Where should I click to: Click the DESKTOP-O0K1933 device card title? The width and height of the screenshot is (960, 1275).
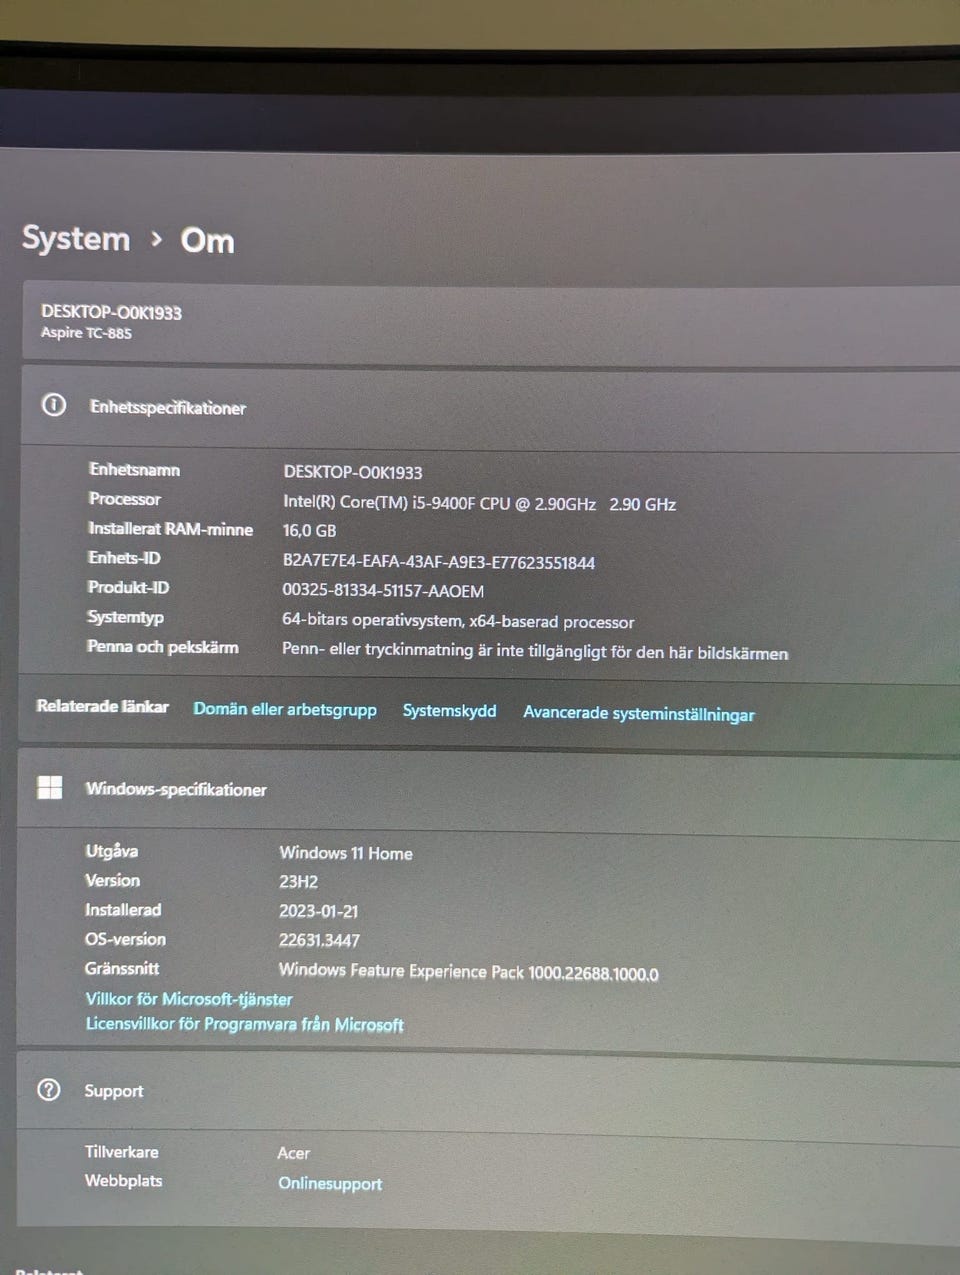(x=111, y=312)
